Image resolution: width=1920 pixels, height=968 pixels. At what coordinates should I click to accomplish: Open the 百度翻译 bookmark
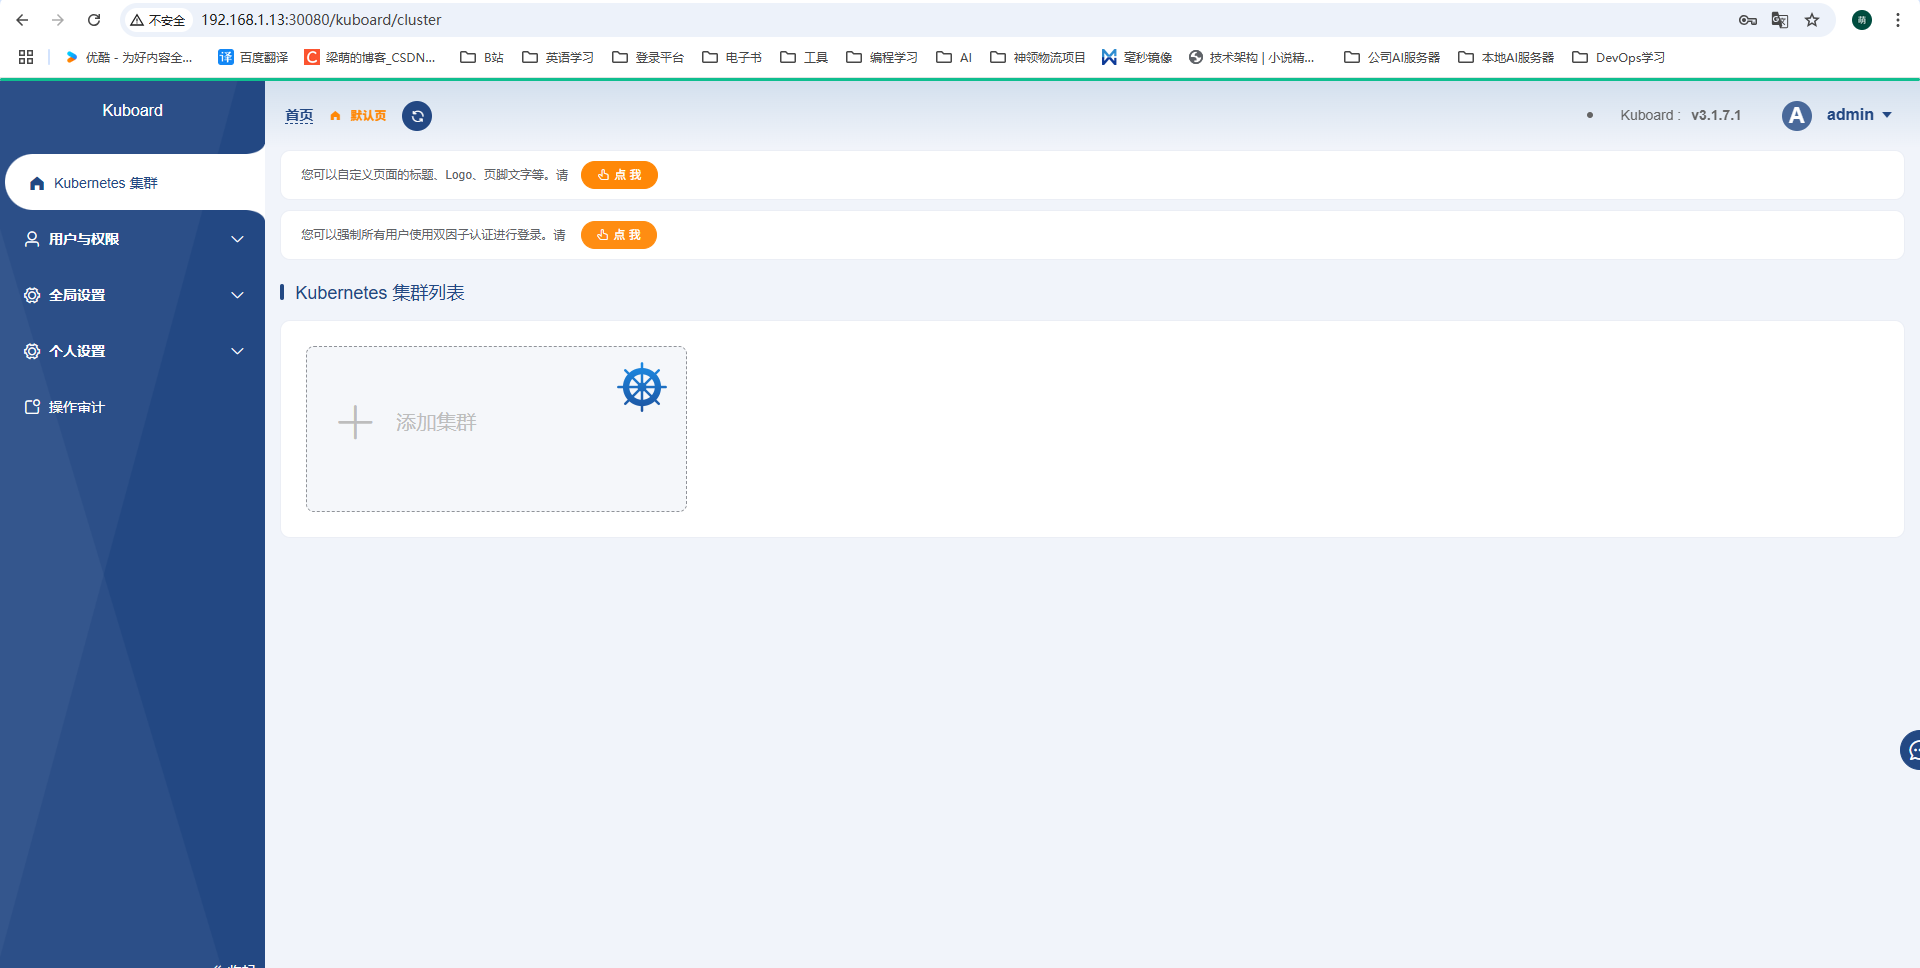[x=253, y=57]
